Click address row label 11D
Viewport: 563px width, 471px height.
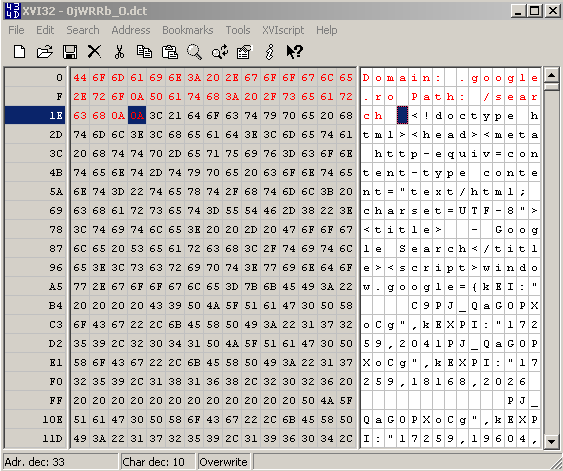click(52, 439)
